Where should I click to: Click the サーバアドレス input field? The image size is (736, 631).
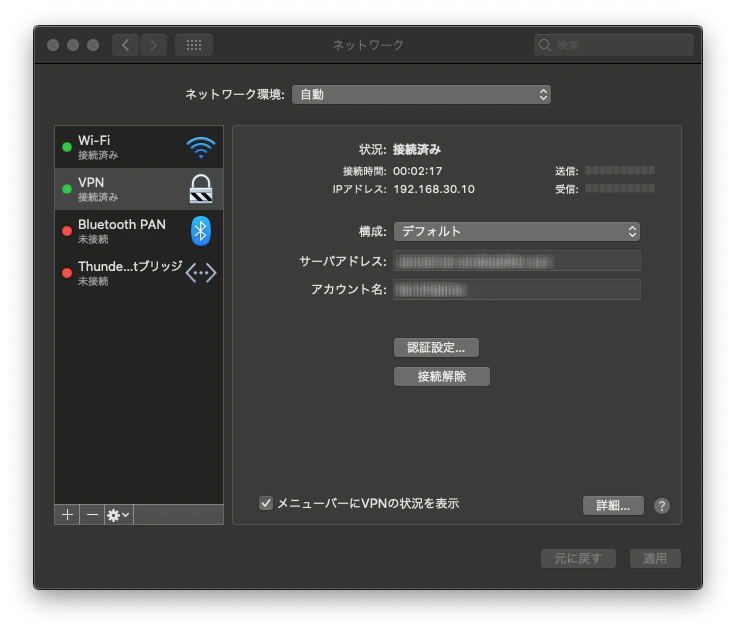[517, 261]
